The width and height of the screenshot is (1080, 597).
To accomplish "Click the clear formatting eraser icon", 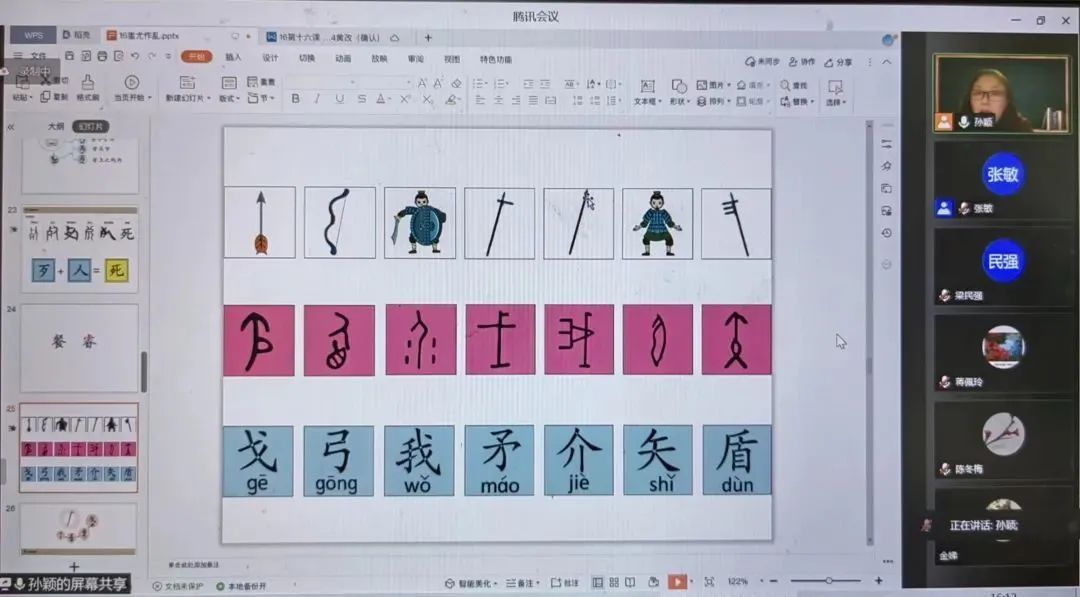I will [x=456, y=83].
